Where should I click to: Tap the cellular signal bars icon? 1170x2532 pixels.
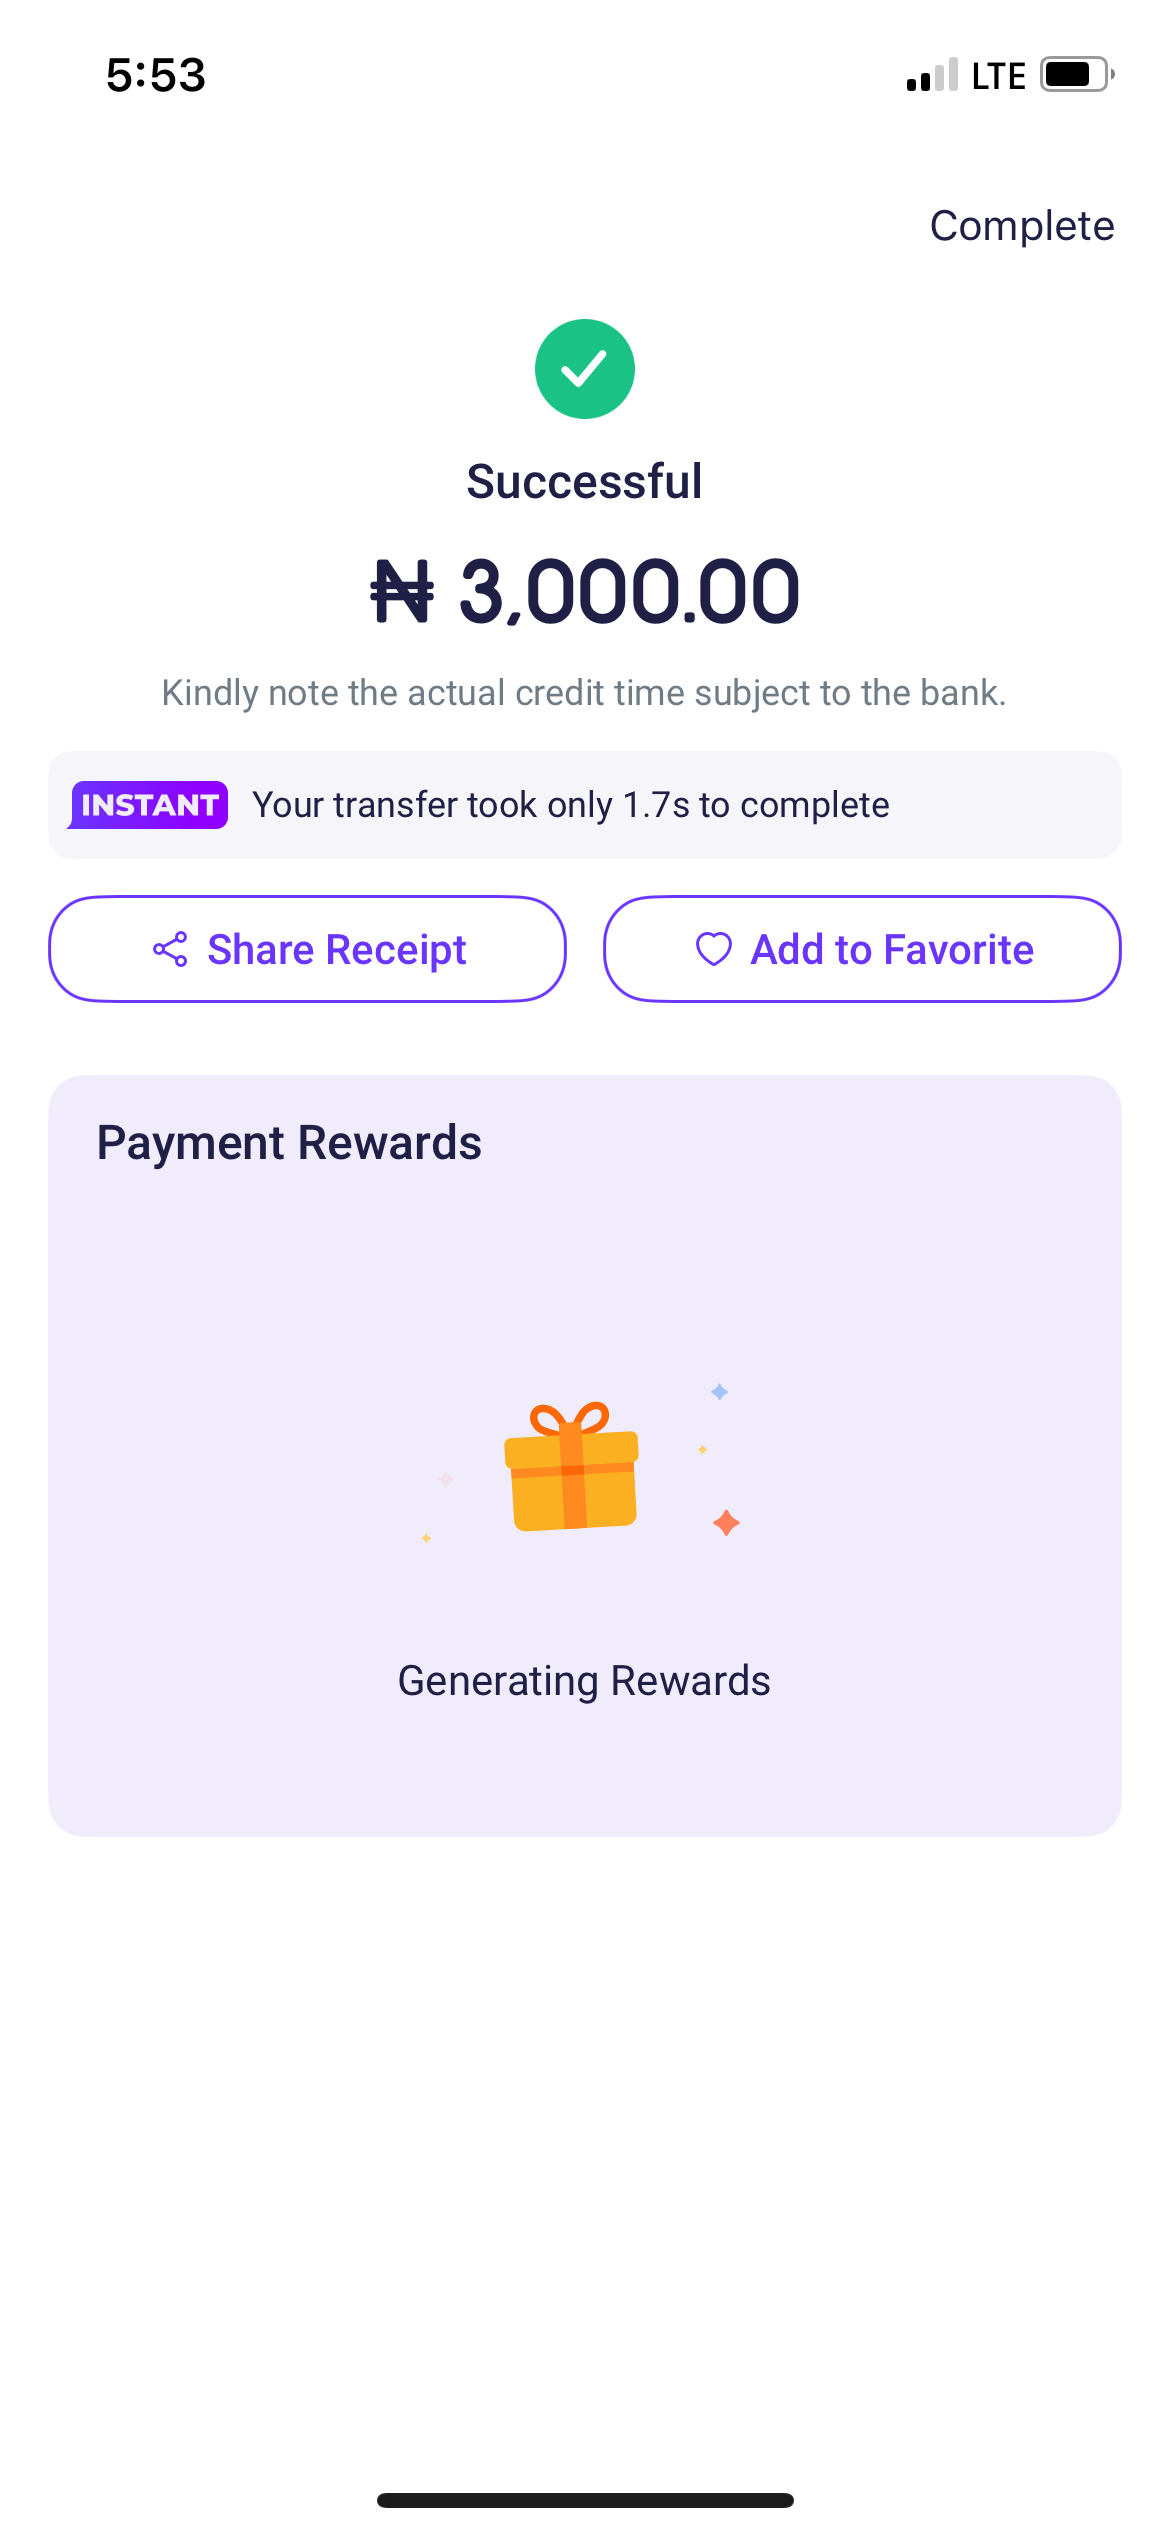(x=932, y=76)
